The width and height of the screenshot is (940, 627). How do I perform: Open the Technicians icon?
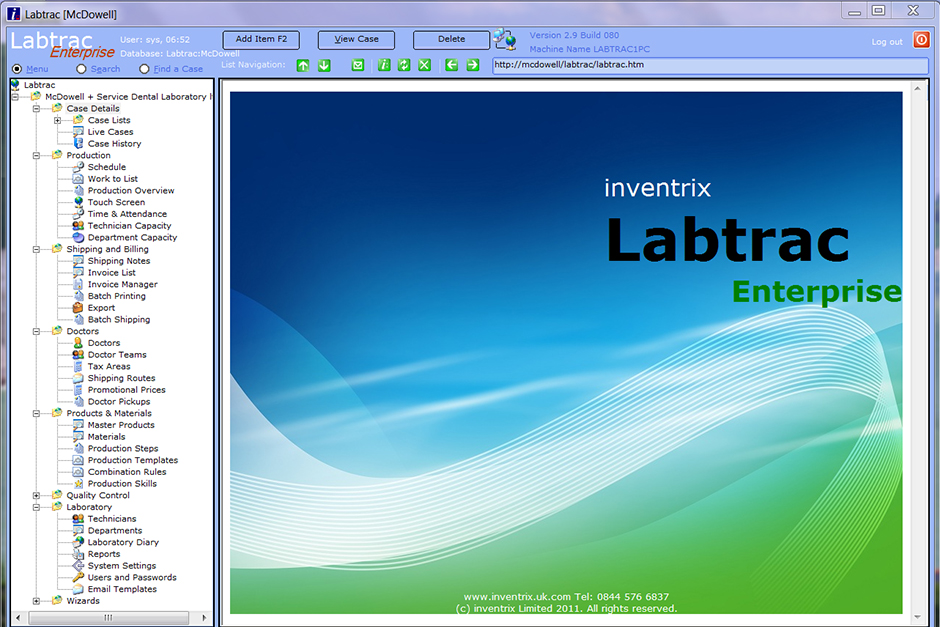pyautogui.click(x=78, y=519)
